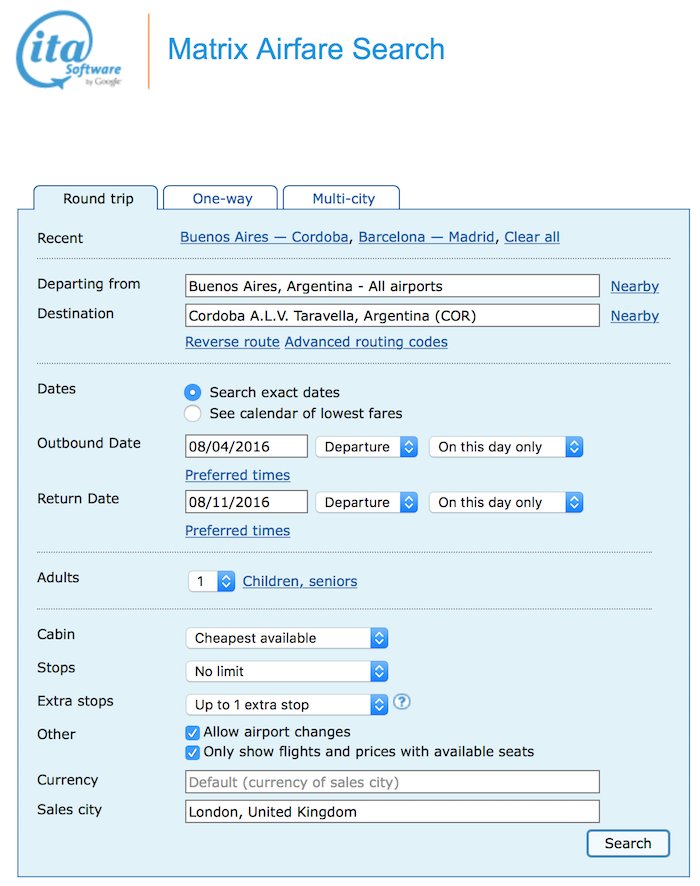
Task: Open recent search Buenos Aires — Cordoba
Action: [x=264, y=237]
